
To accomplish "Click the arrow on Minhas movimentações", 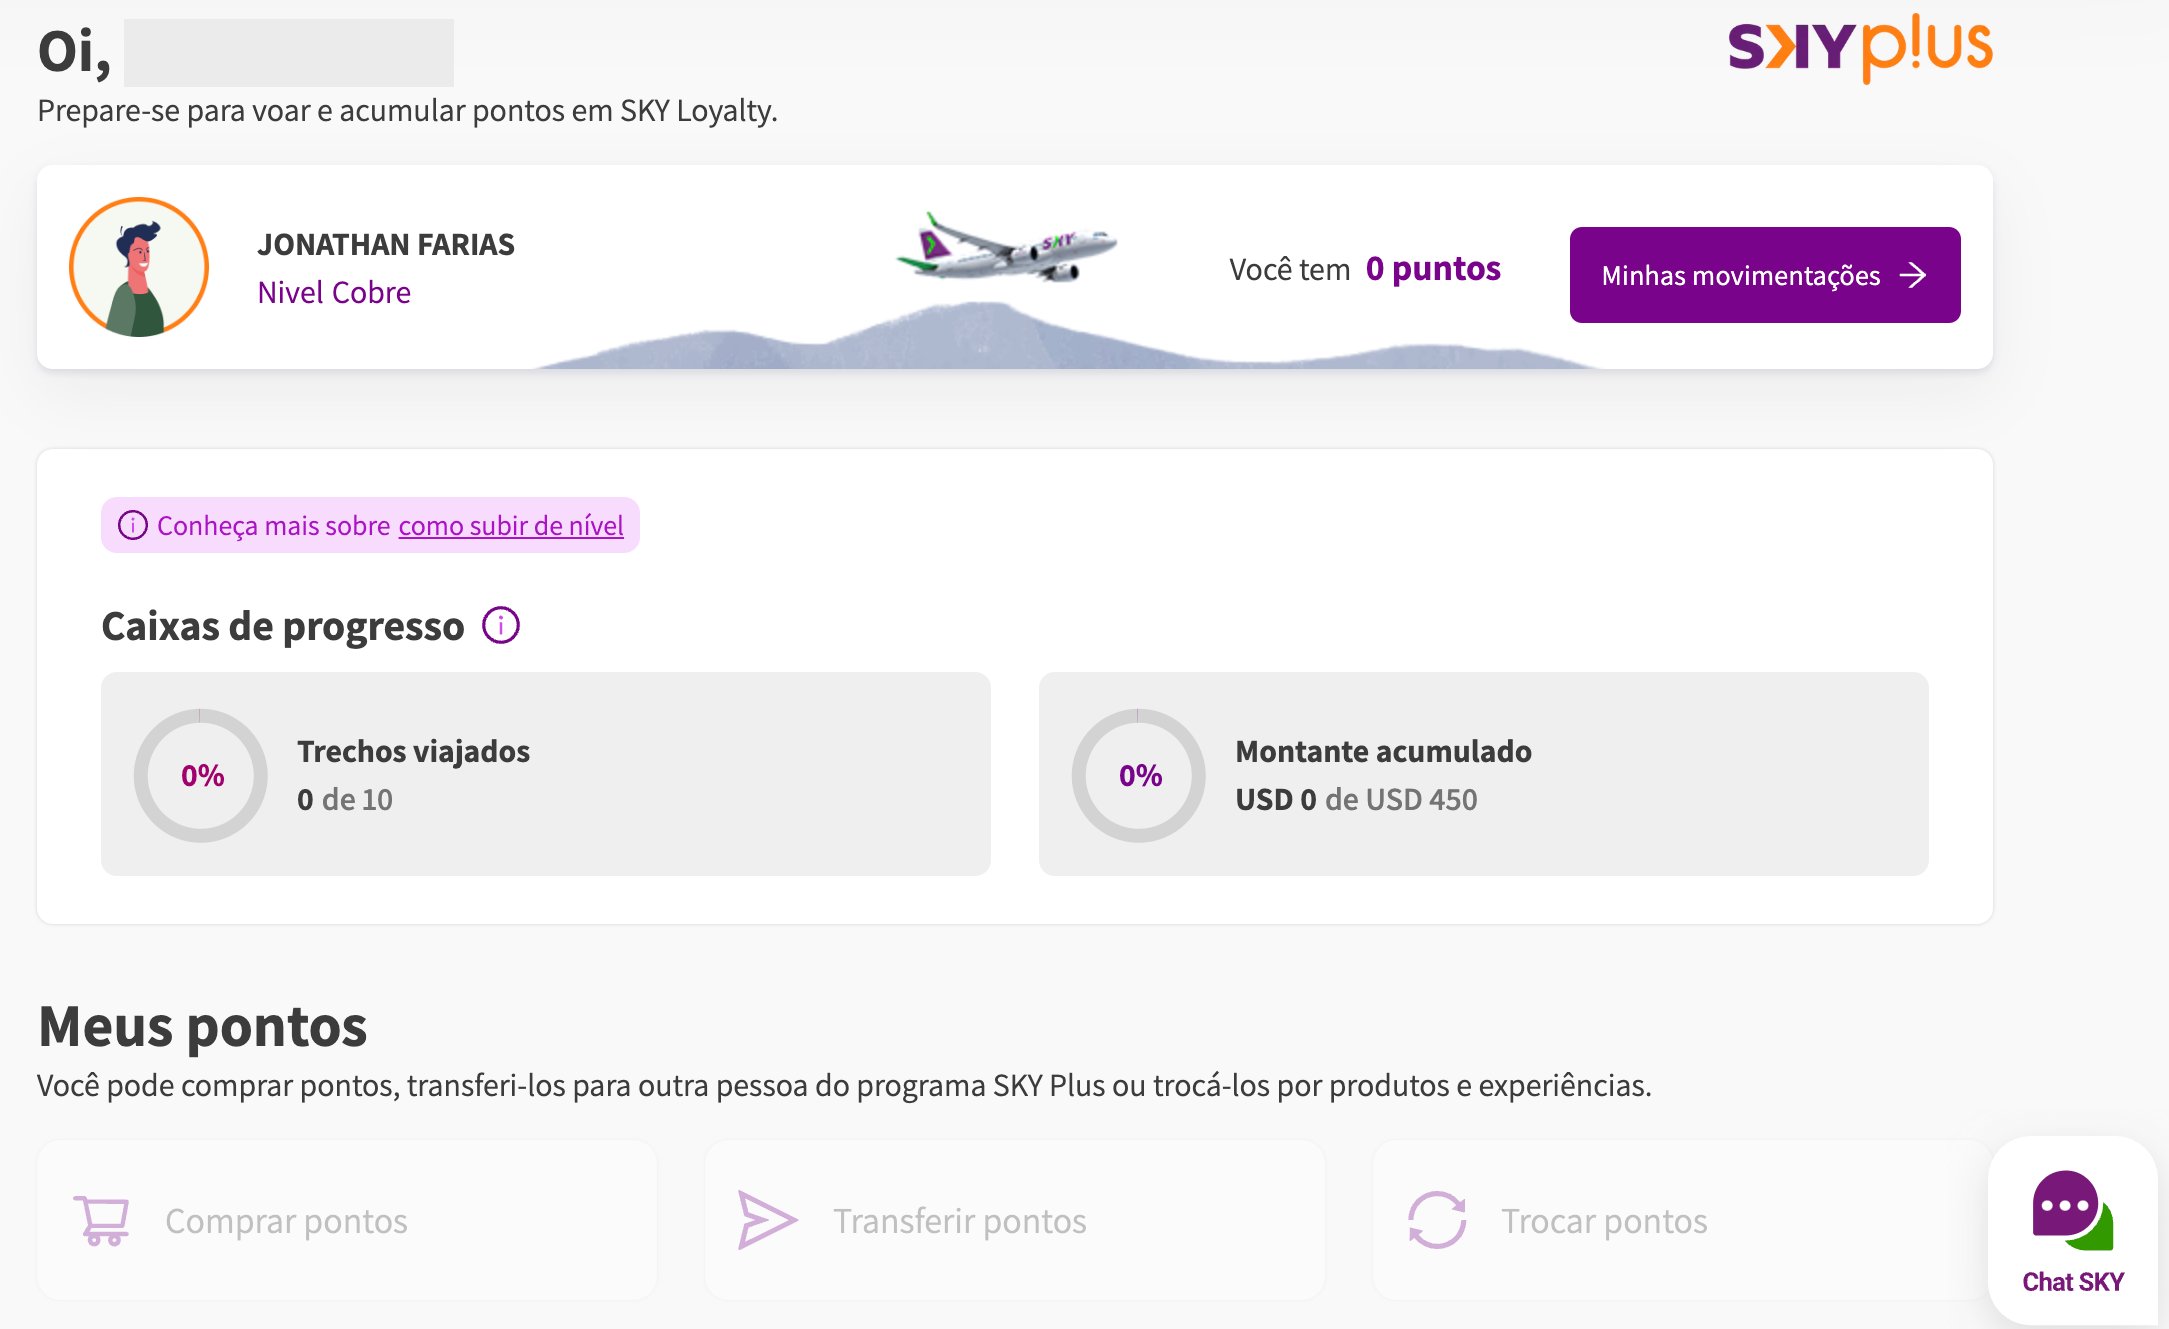I will click(x=1913, y=275).
